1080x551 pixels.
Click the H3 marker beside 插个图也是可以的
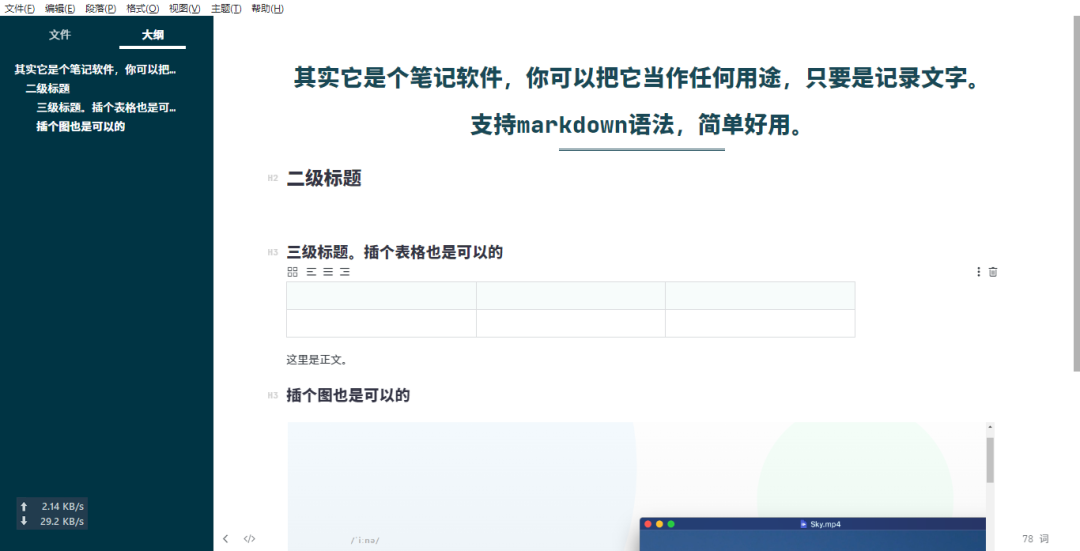273,396
